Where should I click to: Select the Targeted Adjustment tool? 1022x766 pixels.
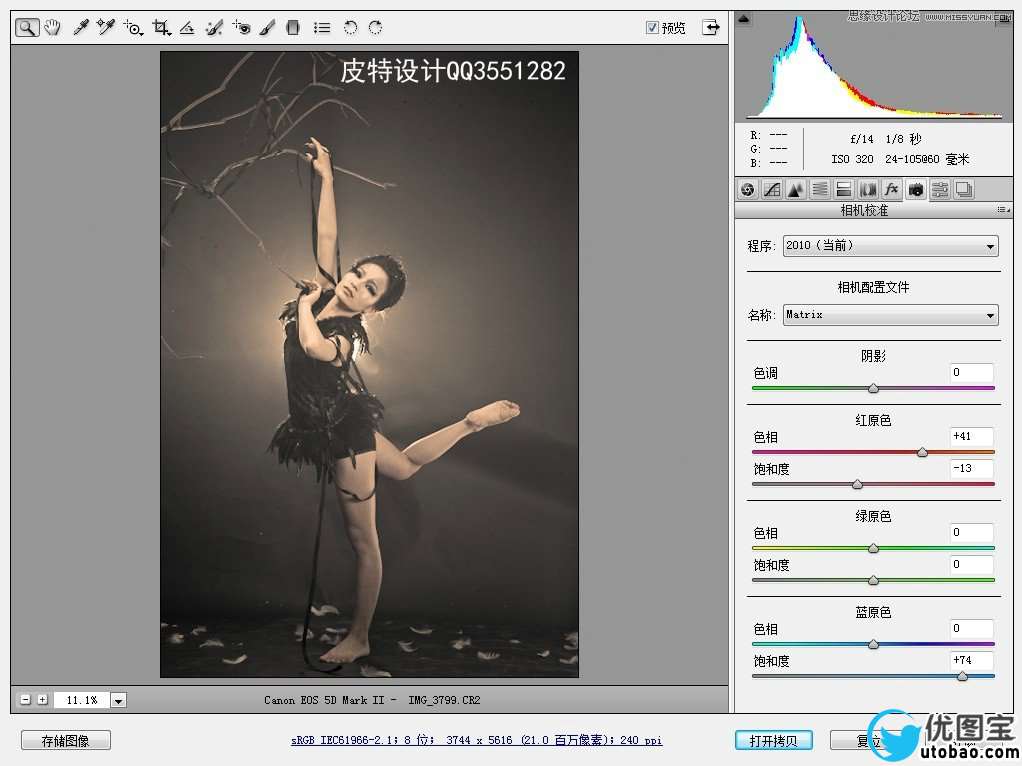[133, 27]
